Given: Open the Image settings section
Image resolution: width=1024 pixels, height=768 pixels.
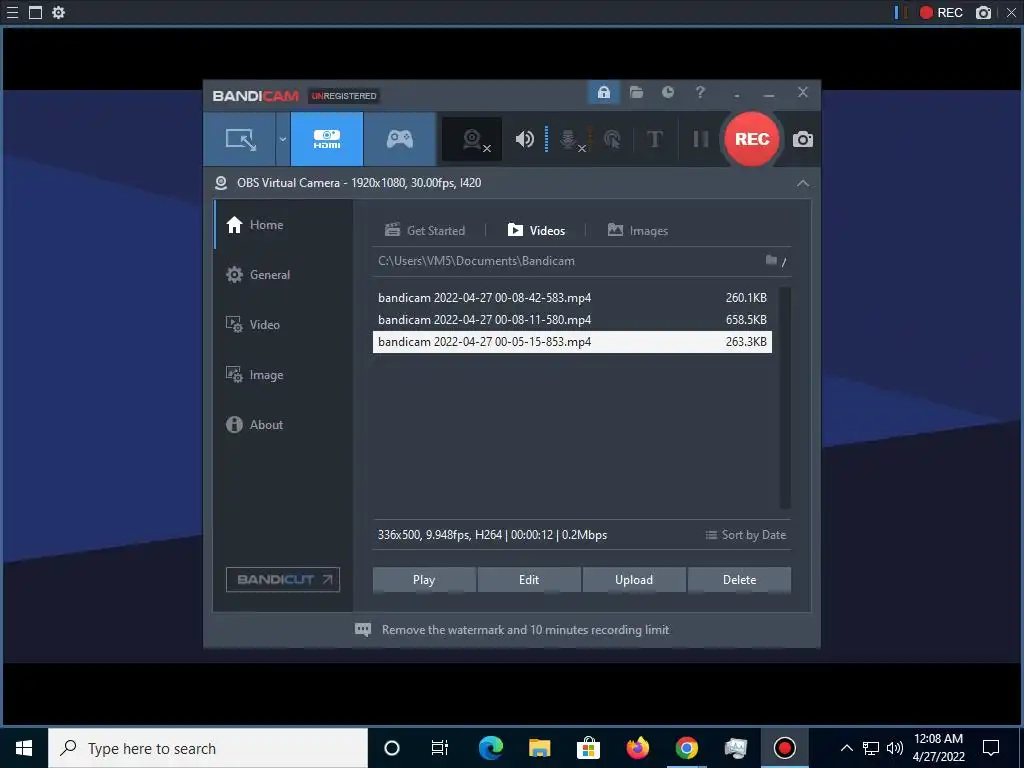Looking at the screenshot, I should pyautogui.click(x=283, y=375).
